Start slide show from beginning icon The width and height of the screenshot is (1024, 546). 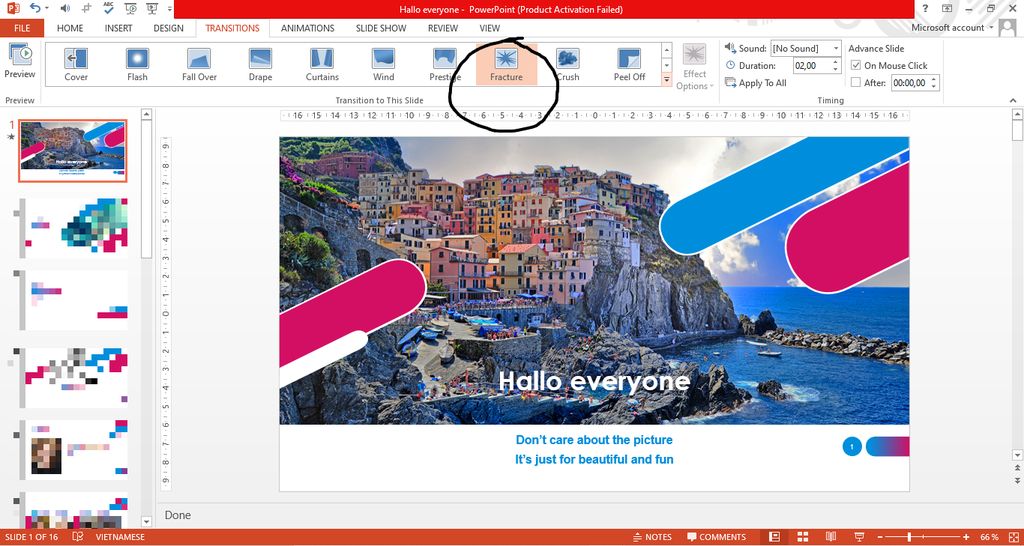pos(131,8)
